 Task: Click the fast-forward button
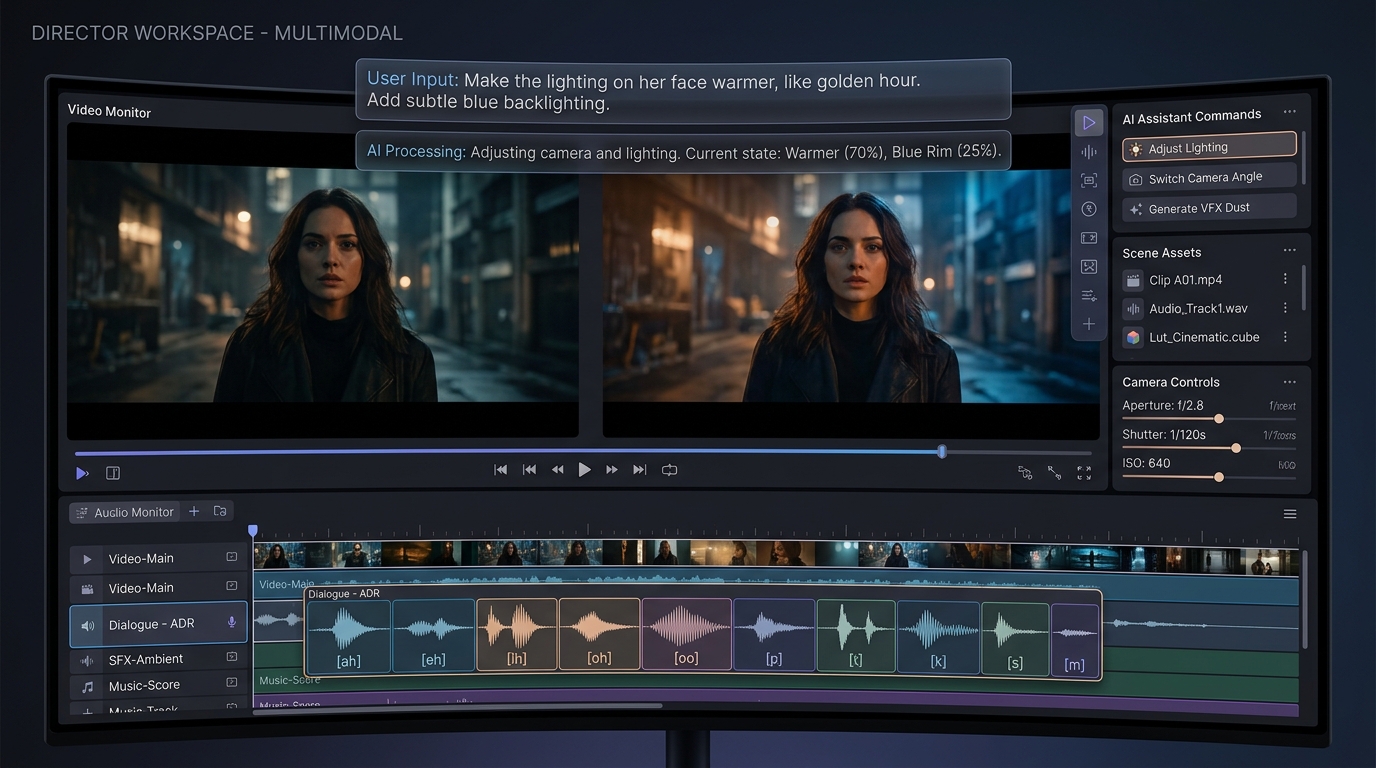[x=612, y=470]
